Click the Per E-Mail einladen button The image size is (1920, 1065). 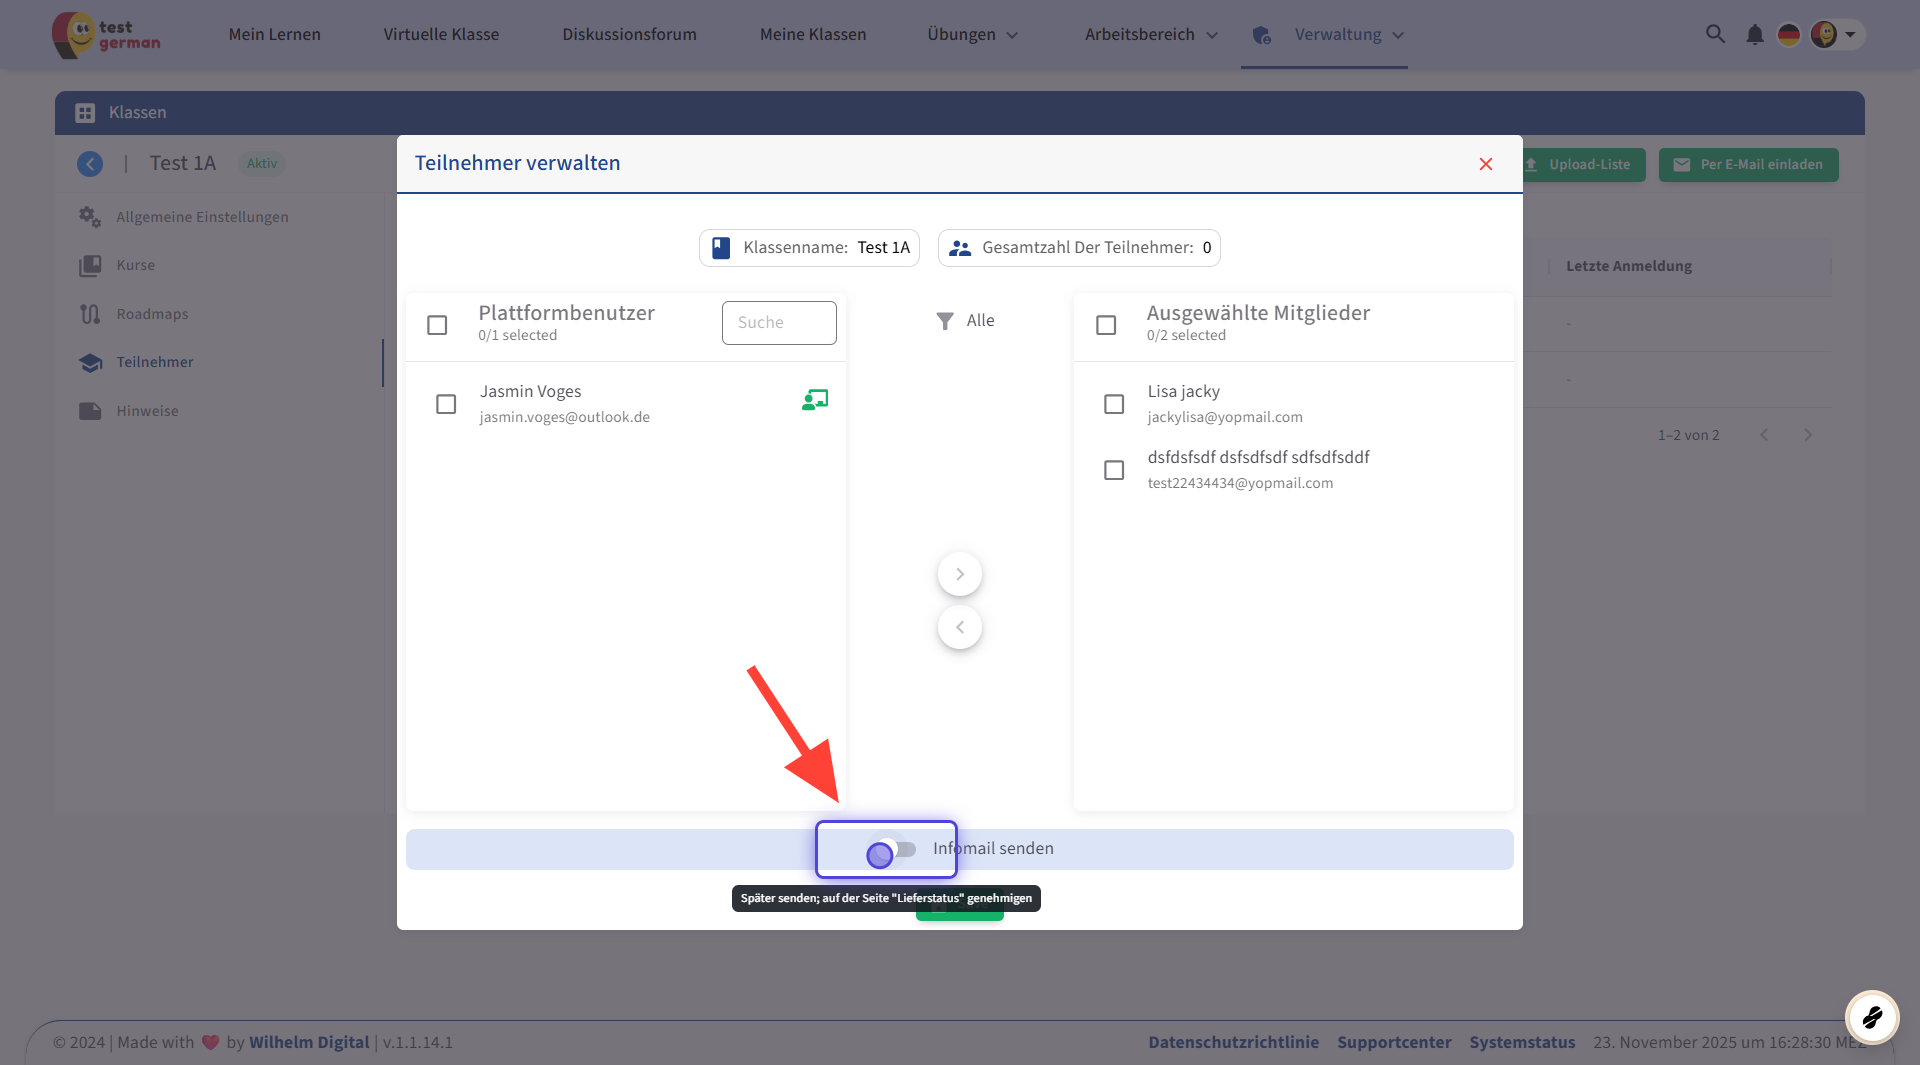[x=1748, y=165]
